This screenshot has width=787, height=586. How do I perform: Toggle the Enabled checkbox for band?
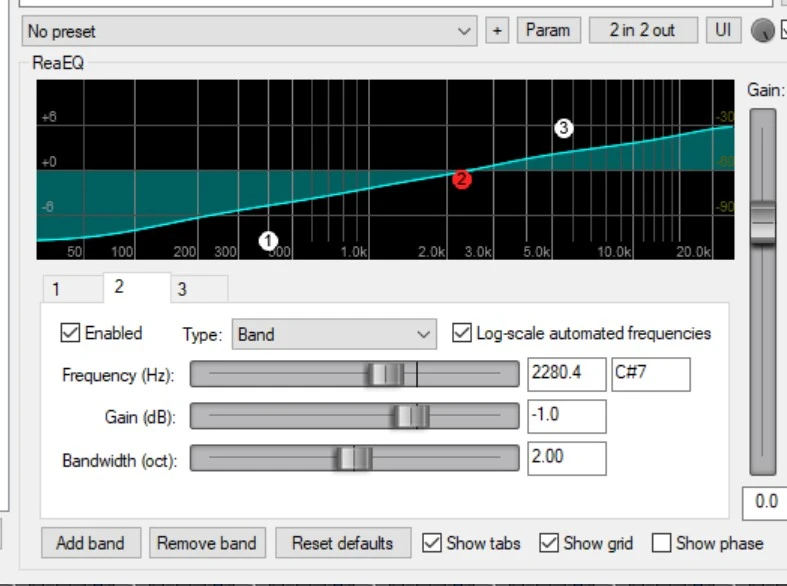click(71, 333)
